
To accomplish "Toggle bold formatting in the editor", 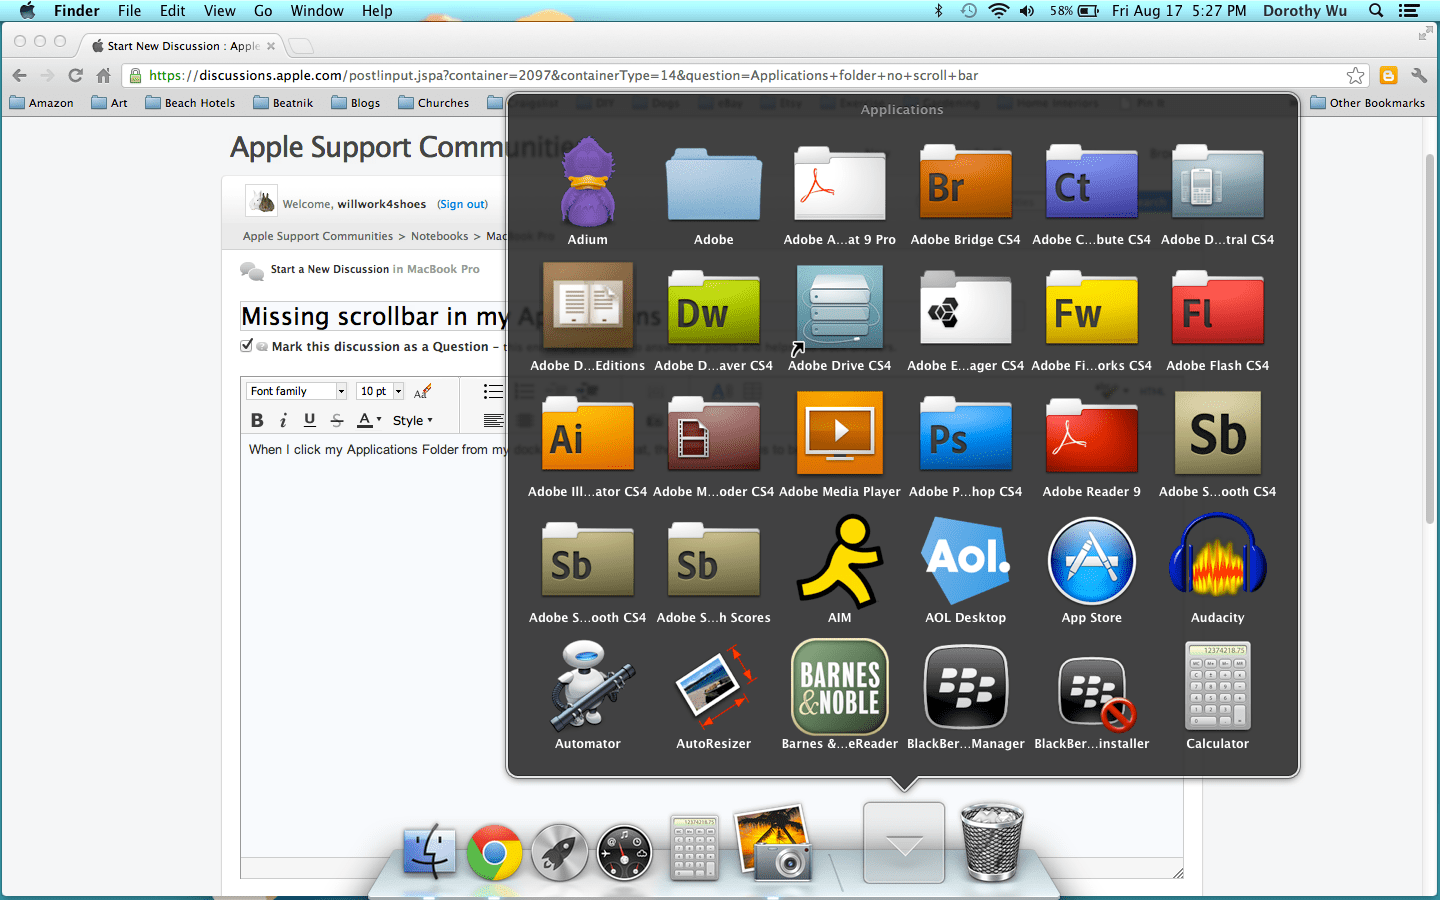I will pyautogui.click(x=257, y=420).
